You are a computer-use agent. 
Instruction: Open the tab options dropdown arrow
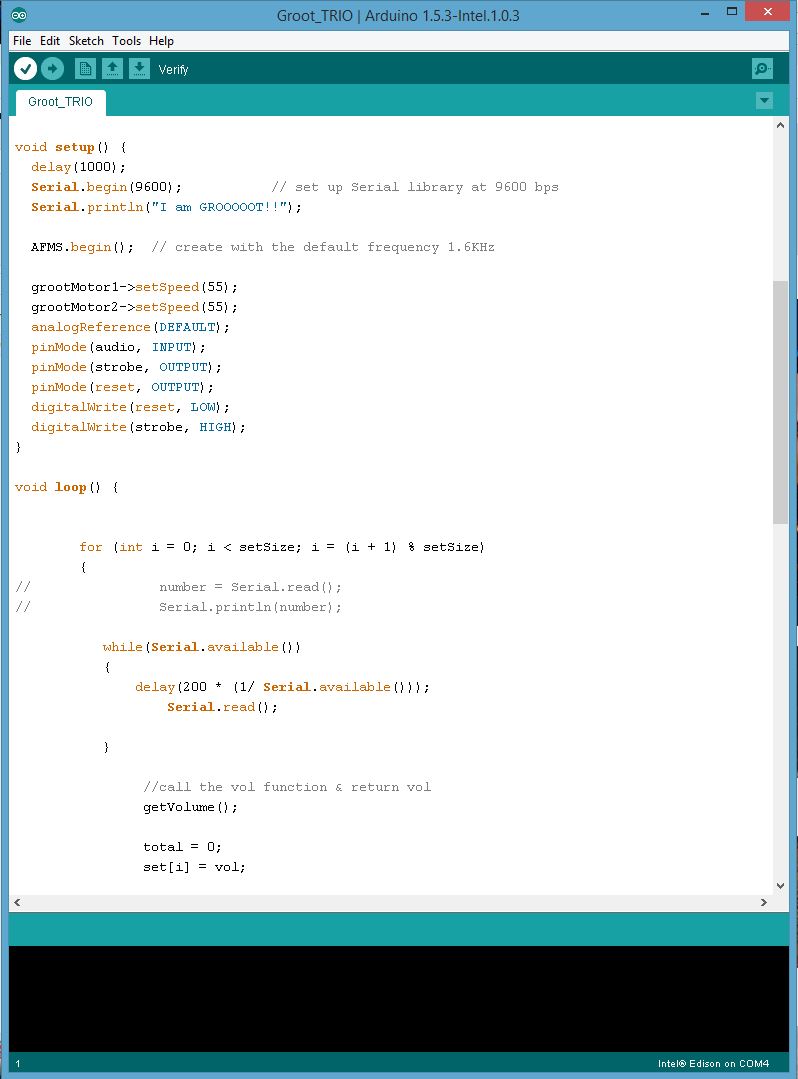pos(764,101)
